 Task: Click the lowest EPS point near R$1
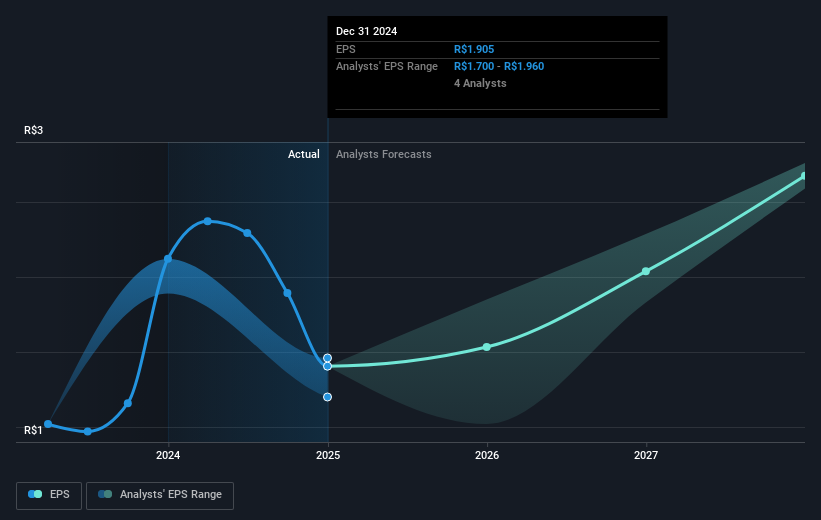(88, 432)
